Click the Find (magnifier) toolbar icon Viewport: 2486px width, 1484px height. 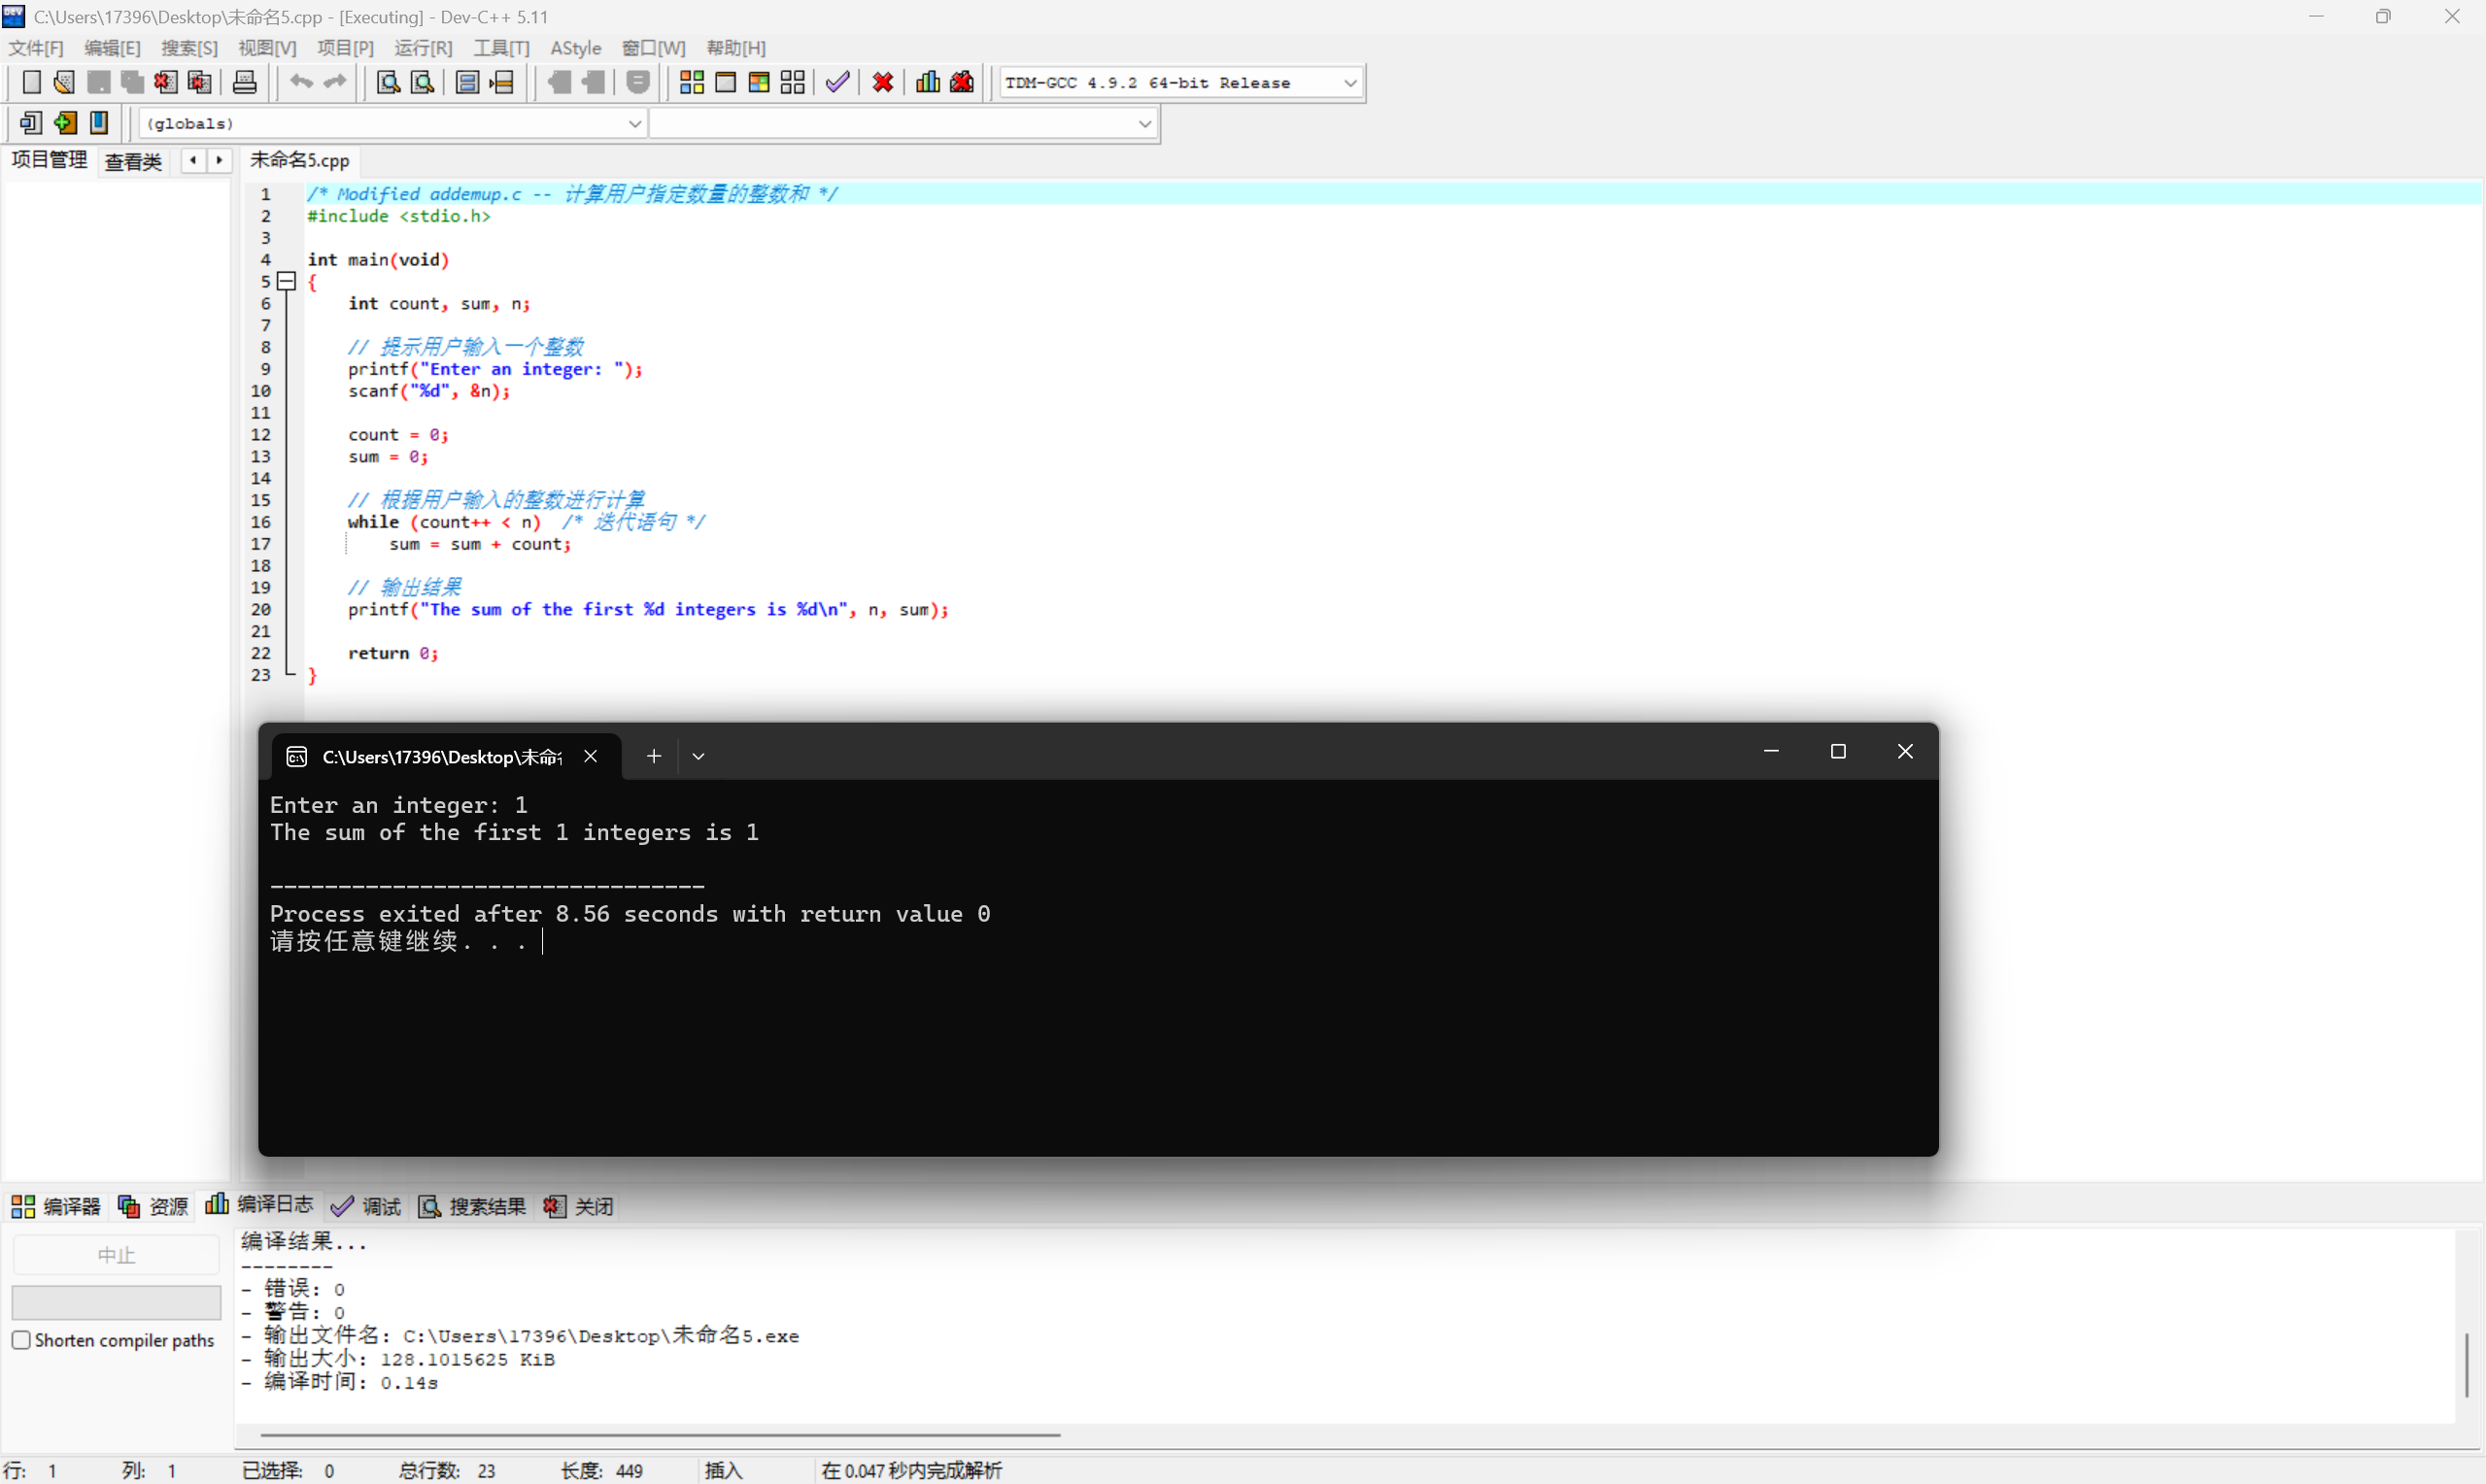[x=388, y=83]
